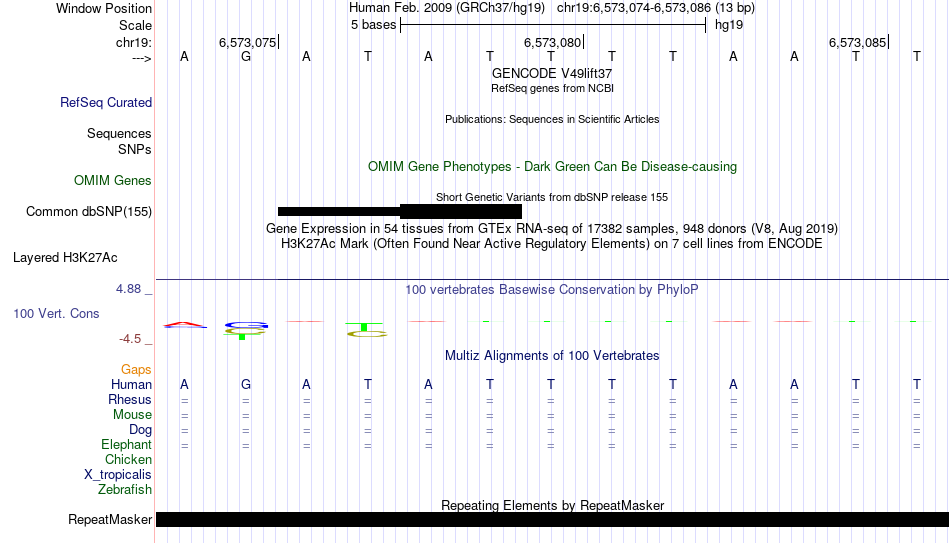This screenshot has width=950, height=543.
Task: Click the sequence direction arrow
Action: (141, 59)
